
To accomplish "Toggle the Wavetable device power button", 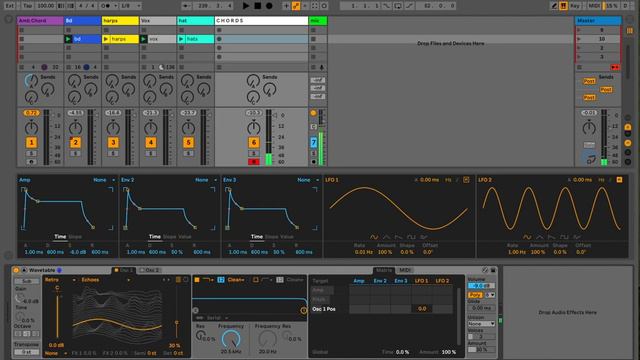I will click(16, 270).
